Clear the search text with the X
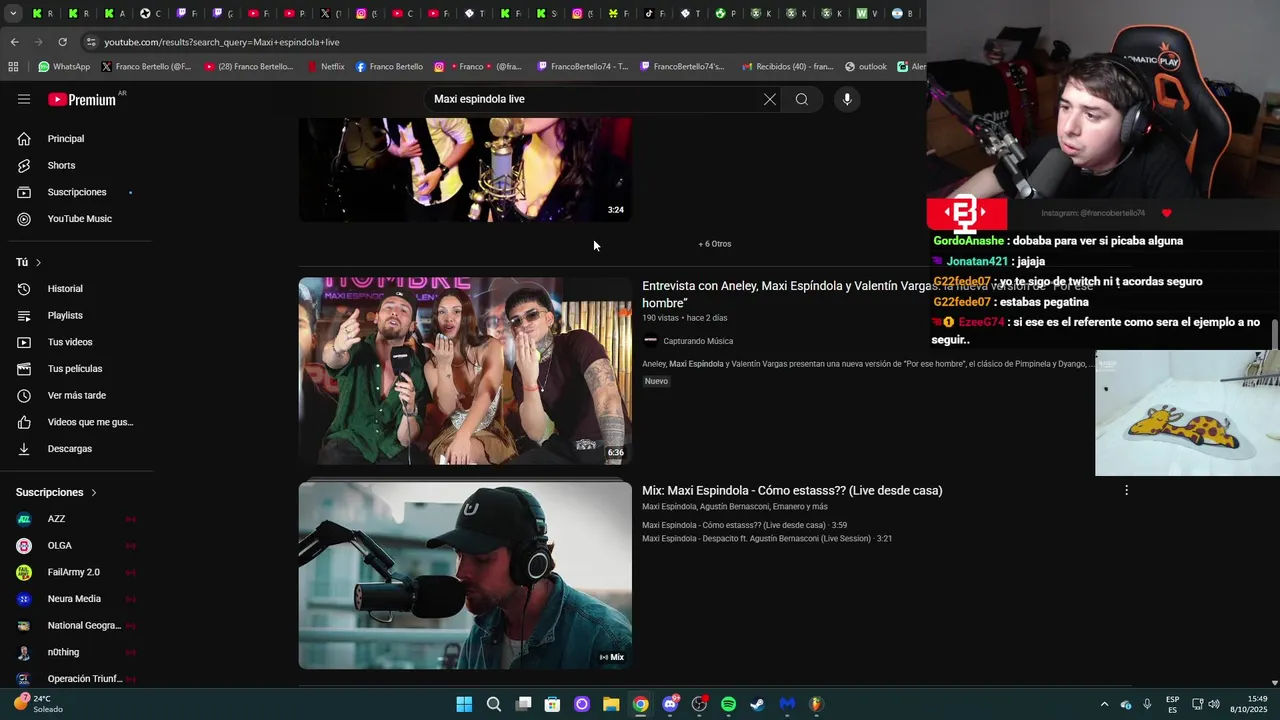1280x720 pixels. [x=770, y=99]
